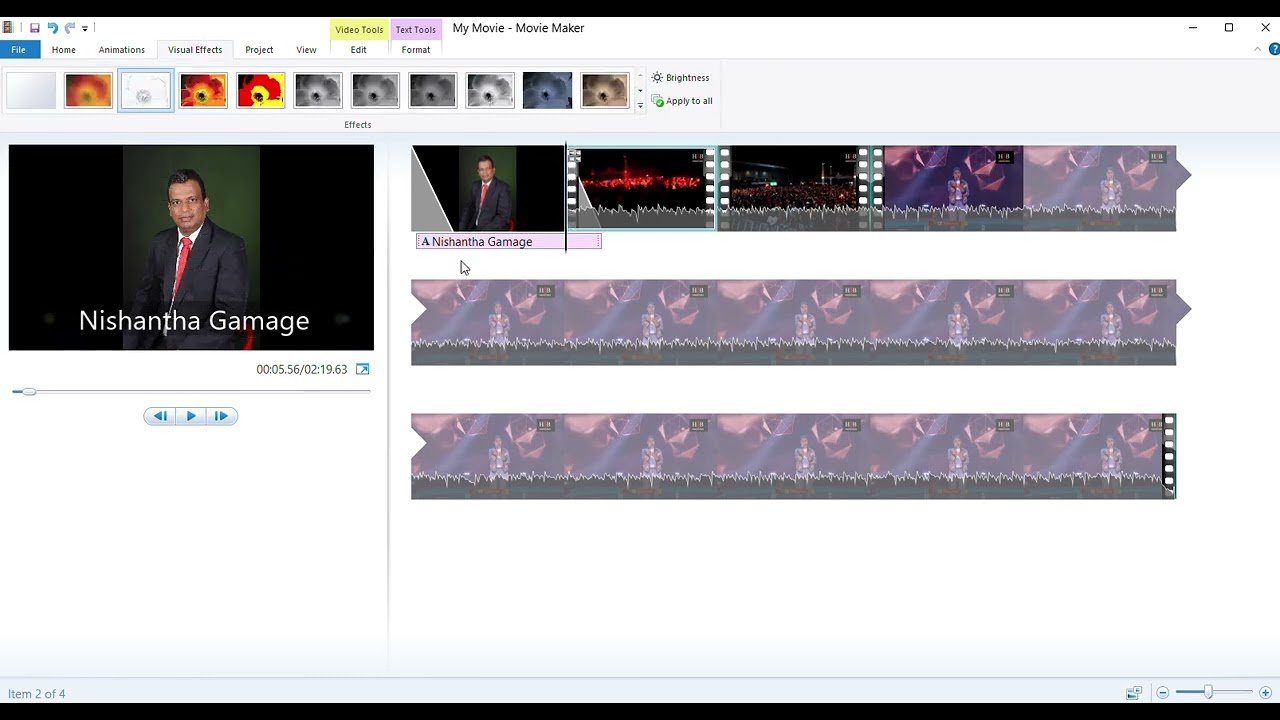Image resolution: width=1280 pixels, height=720 pixels.
Task: Select the No effect blank thumbnail
Action: [x=31, y=90]
